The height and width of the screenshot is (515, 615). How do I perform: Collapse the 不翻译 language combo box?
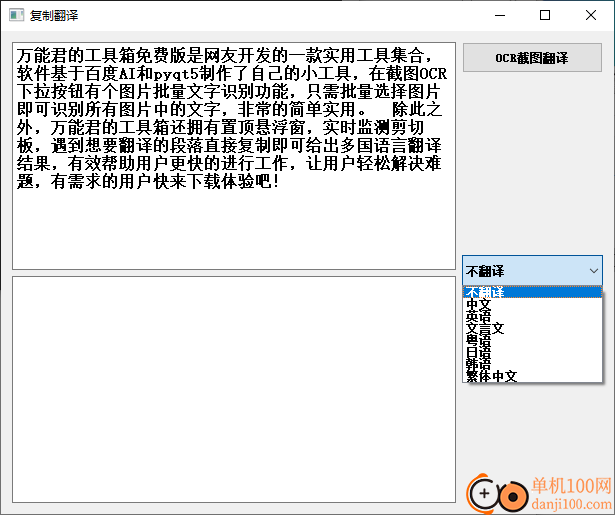pos(532,271)
